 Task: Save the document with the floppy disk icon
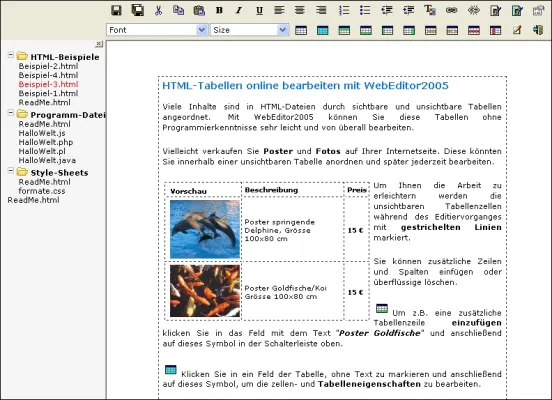tap(116, 10)
